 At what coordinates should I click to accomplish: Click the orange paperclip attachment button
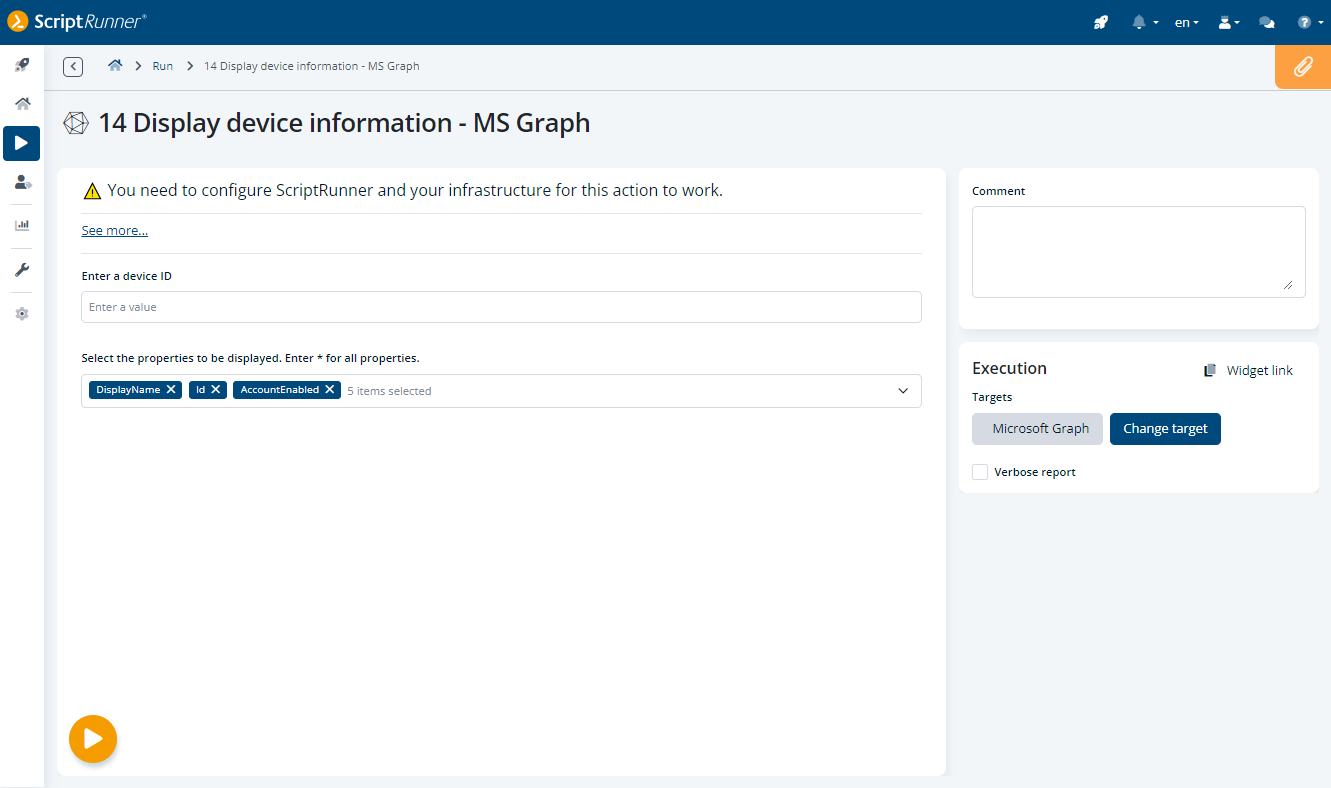click(1302, 67)
